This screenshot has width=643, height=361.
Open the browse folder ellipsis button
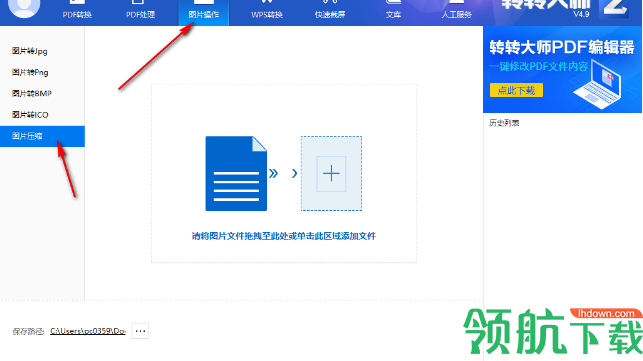pyautogui.click(x=140, y=331)
